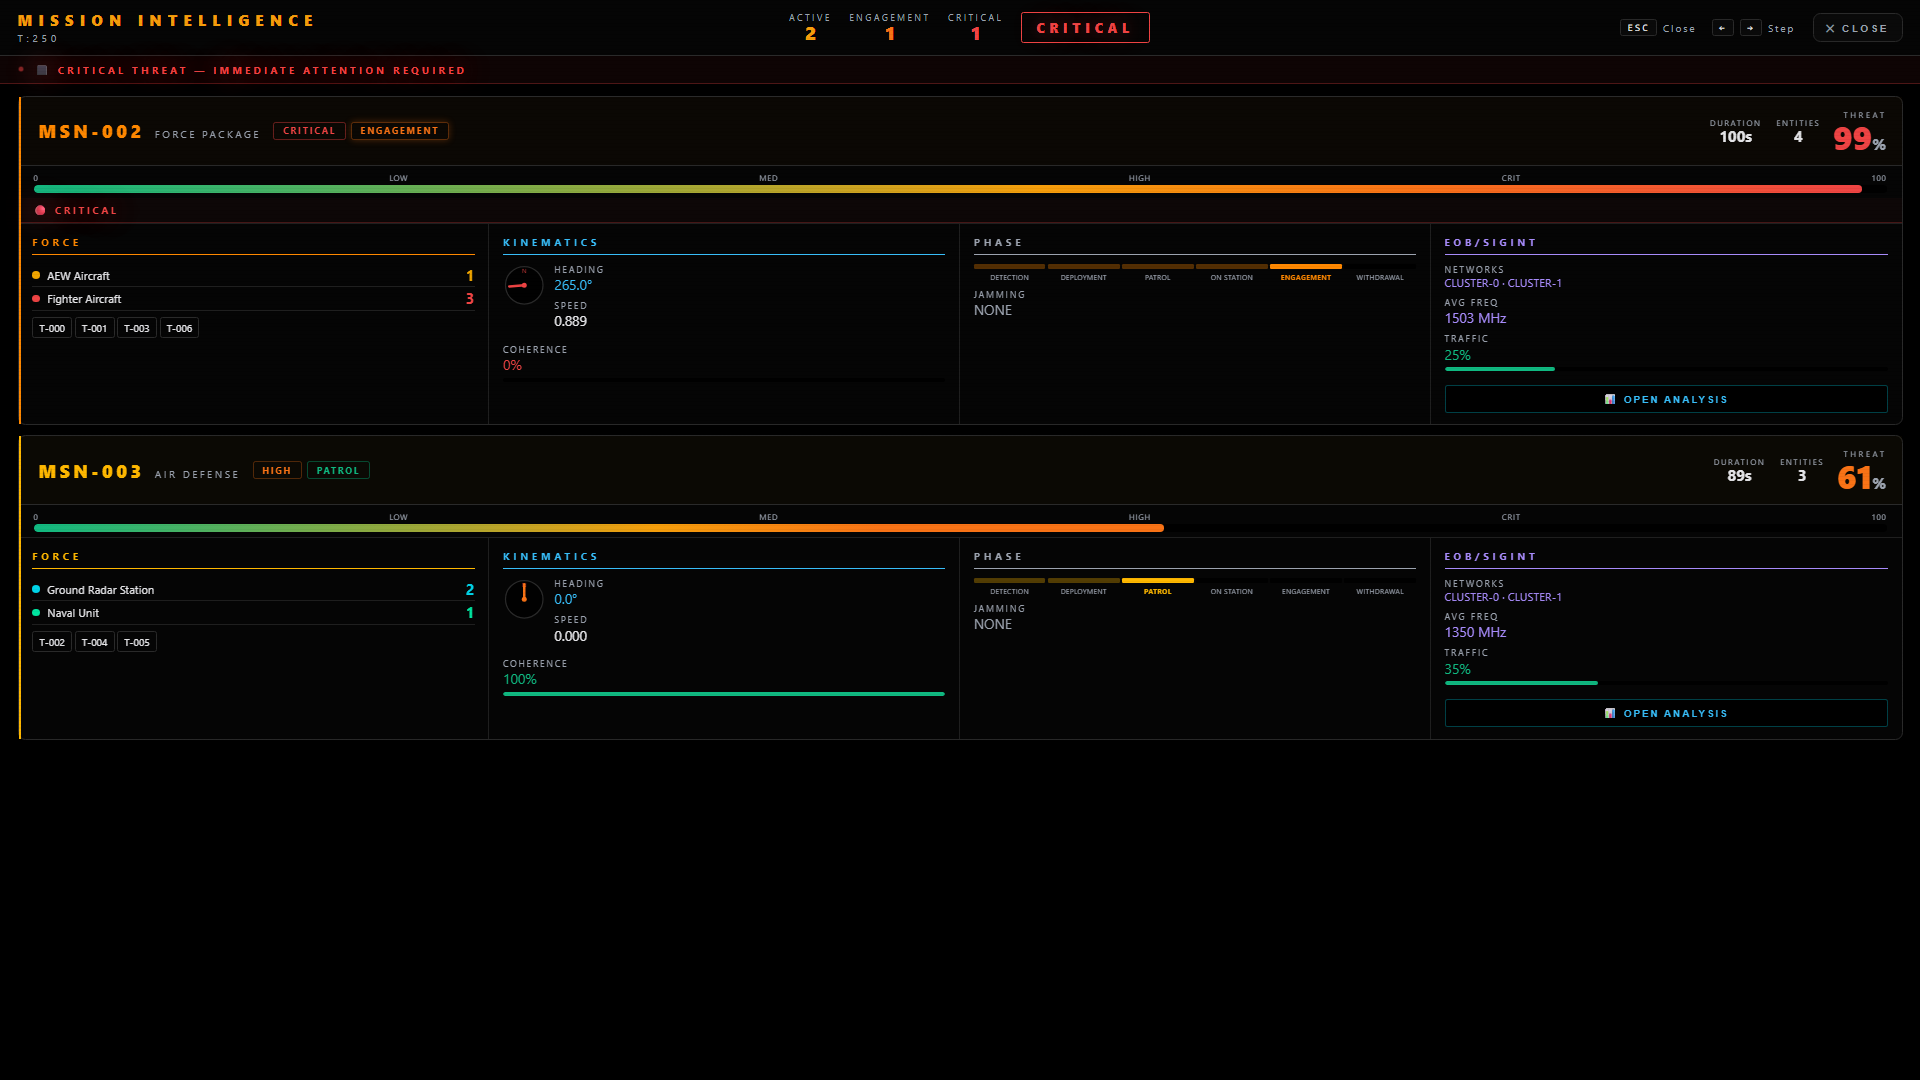The width and height of the screenshot is (1920, 1080).
Task: Click the MSN-003 heading compass dial
Action: click(523, 599)
